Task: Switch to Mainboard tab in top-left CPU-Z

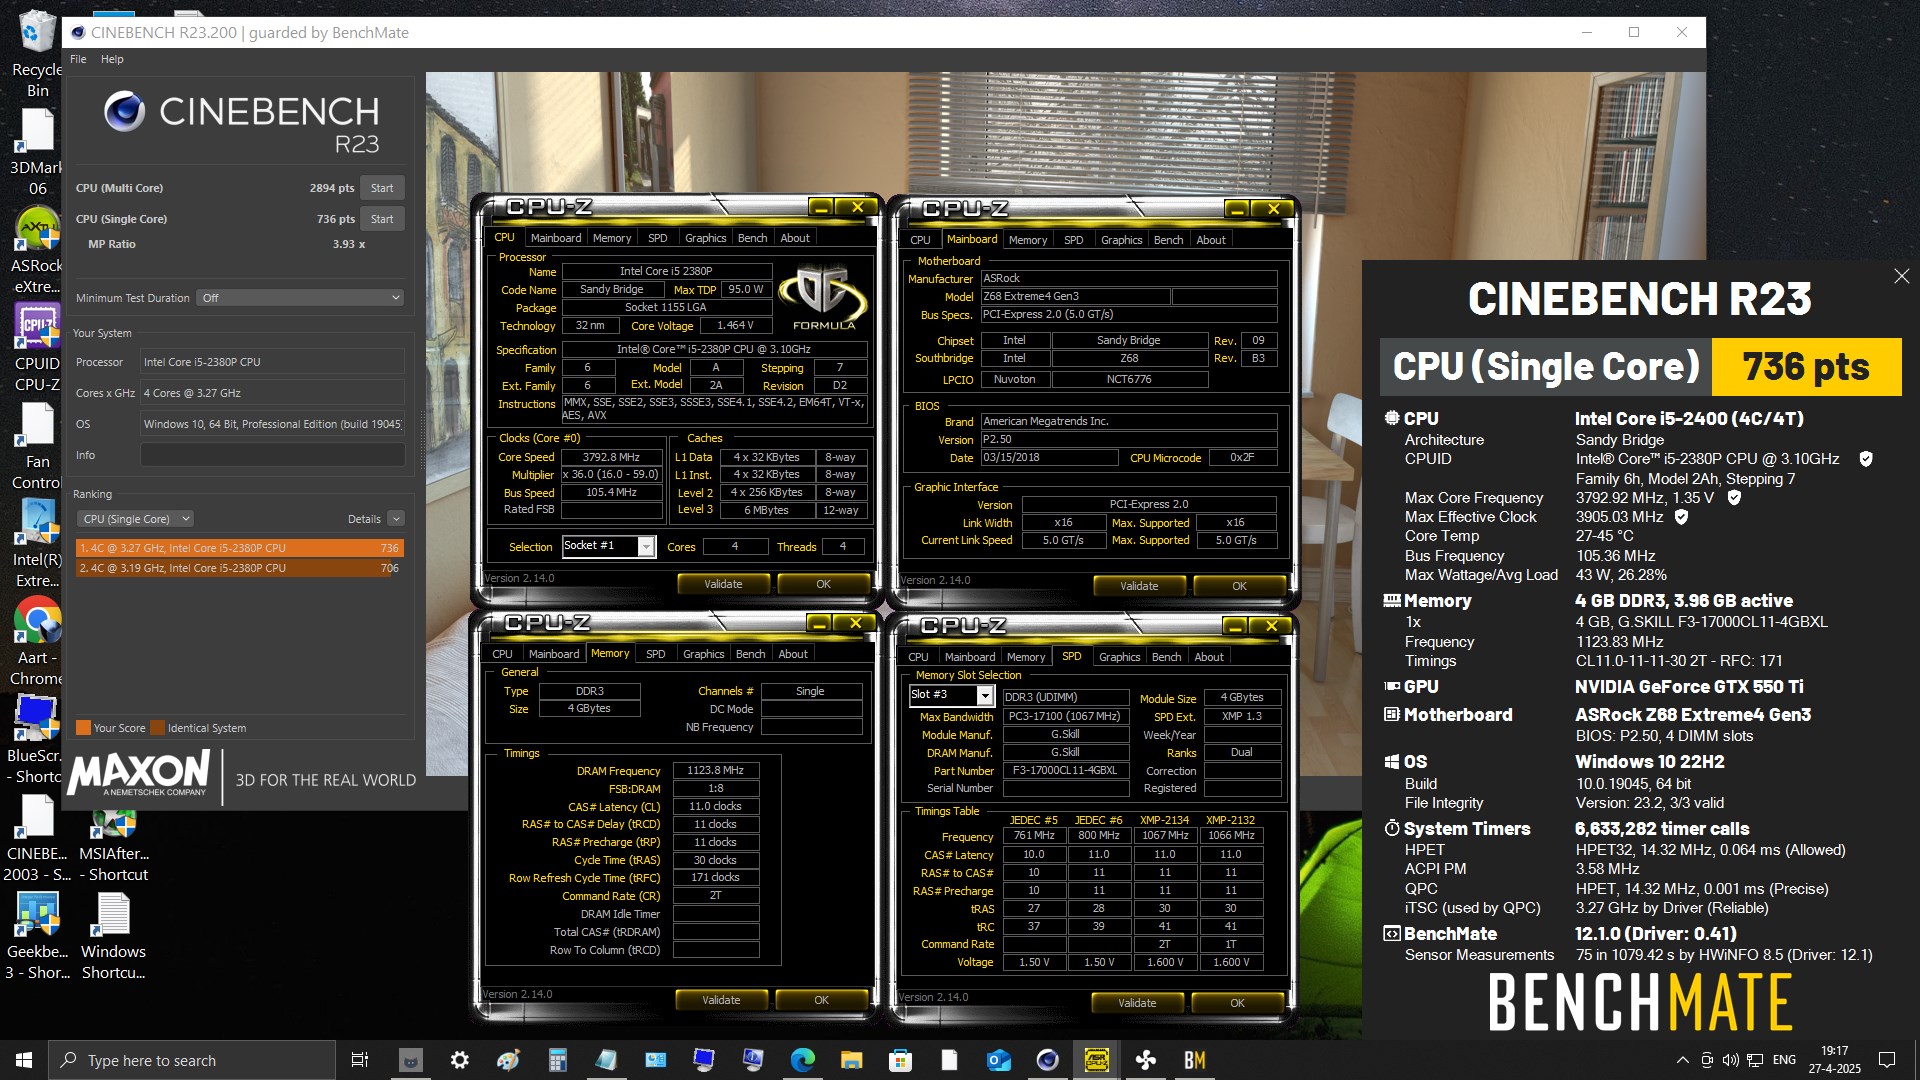Action: pyautogui.click(x=555, y=238)
